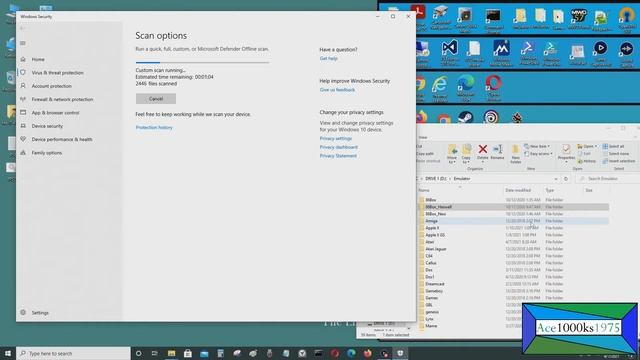Open the Windows Start menu

[x=8, y=353]
